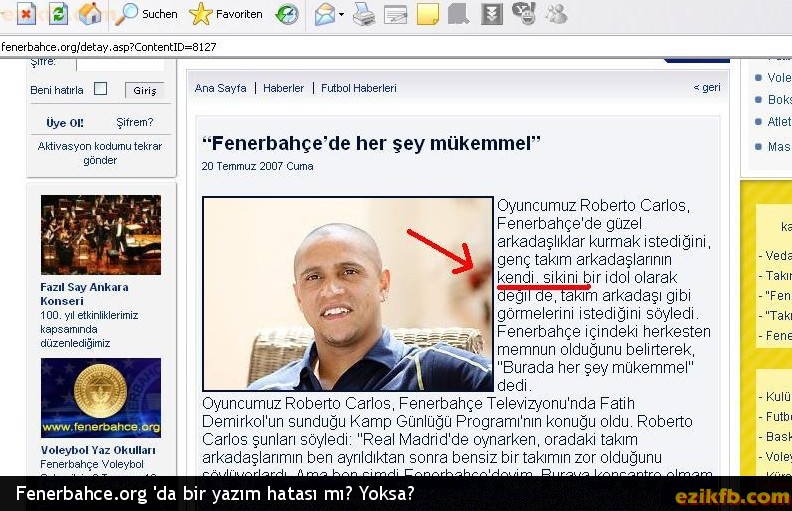Screen dimensions: 792x511
Task: Click the '< geri' back link
Action: 706,88
